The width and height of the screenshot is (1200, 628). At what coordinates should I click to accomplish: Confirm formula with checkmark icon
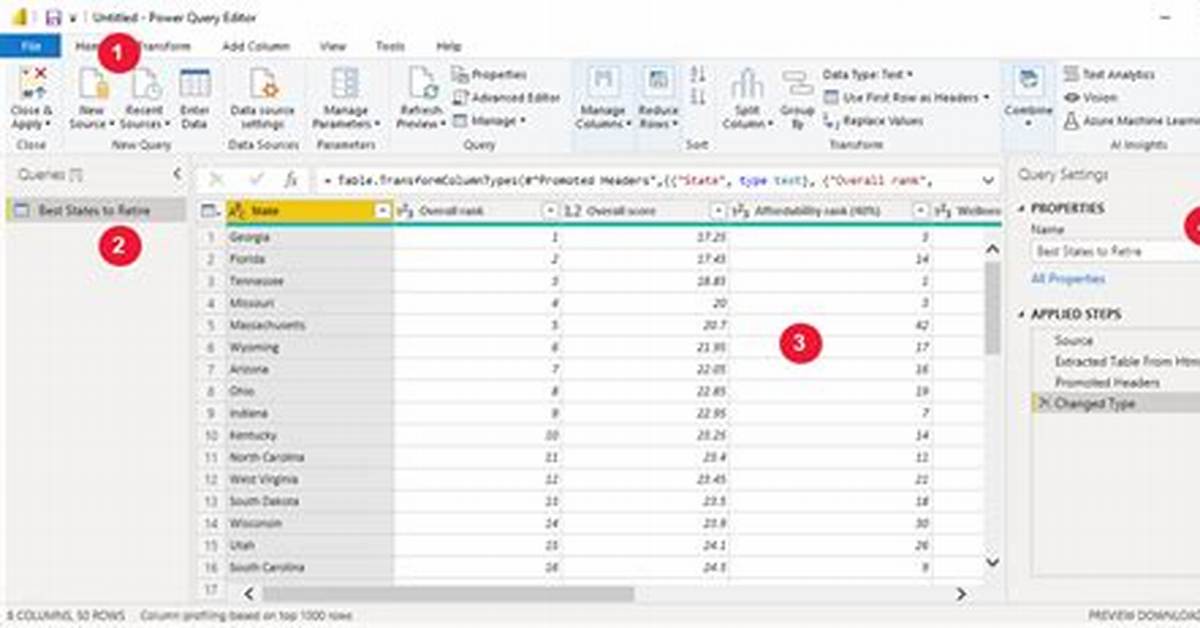pyautogui.click(x=256, y=180)
